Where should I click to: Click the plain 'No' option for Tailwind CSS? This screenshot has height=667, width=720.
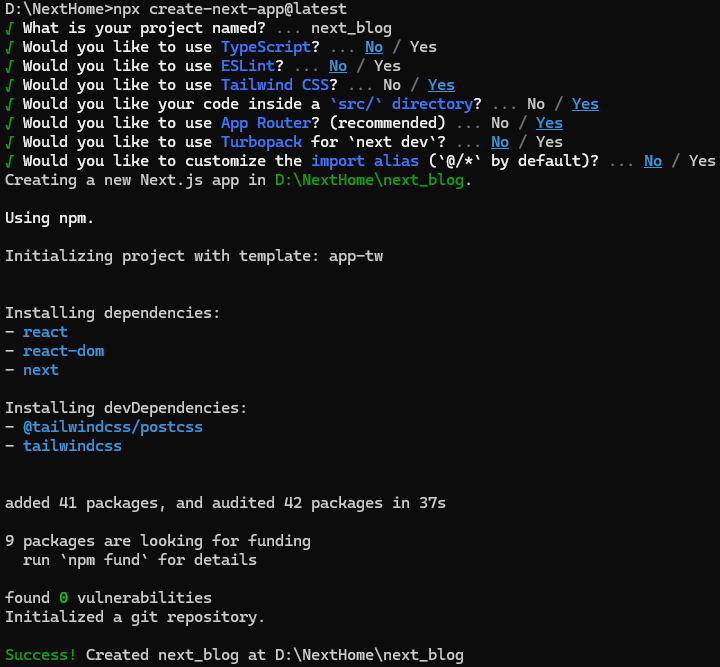392,85
